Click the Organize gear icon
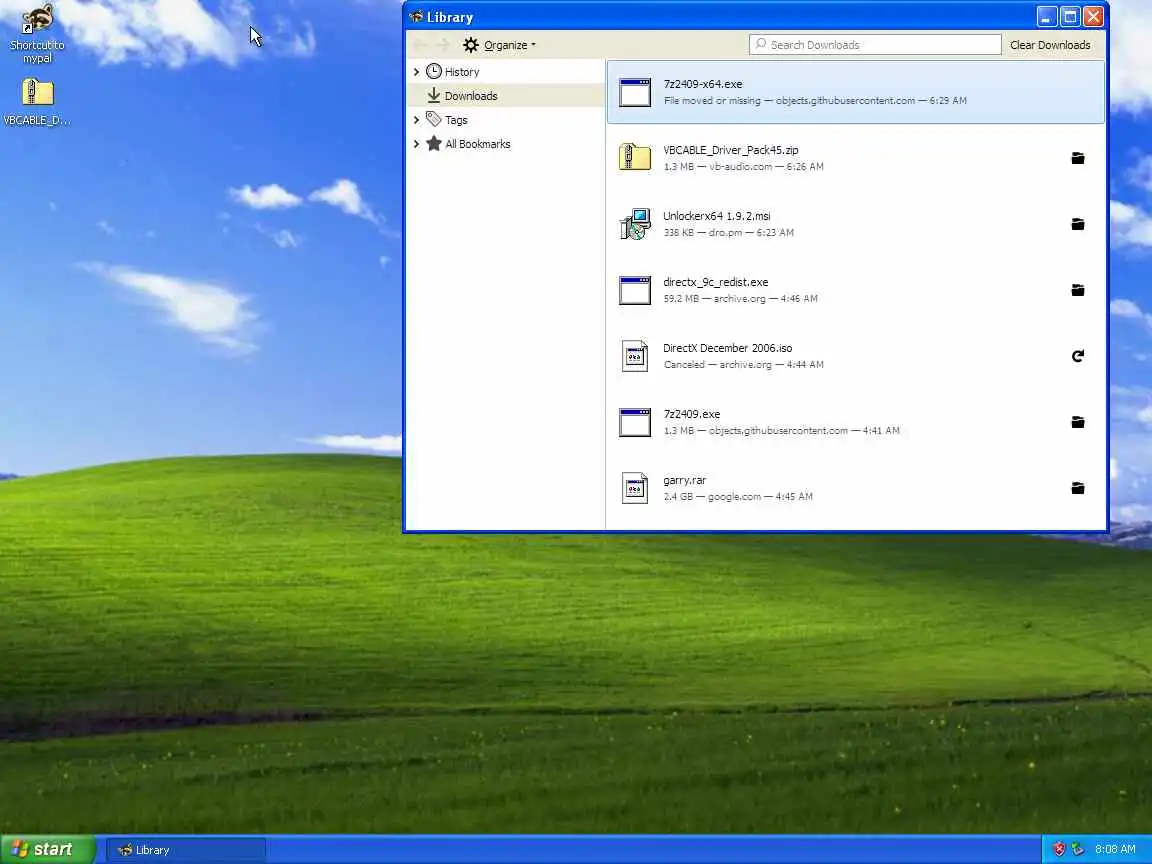1152x864 pixels. pyautogui.click(x=470, y=45)
